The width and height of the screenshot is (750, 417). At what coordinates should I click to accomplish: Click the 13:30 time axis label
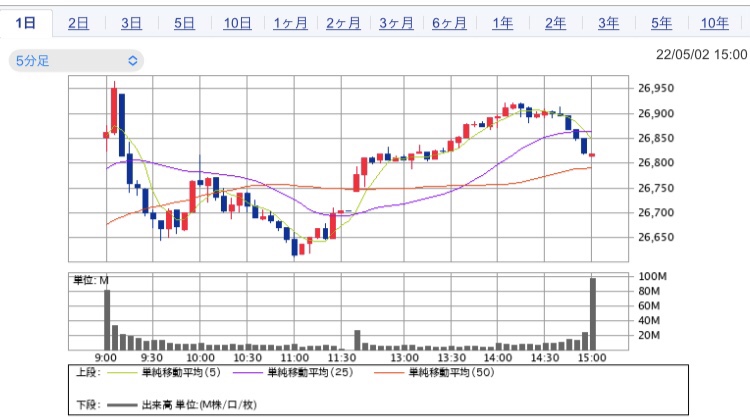click(452, 358)
